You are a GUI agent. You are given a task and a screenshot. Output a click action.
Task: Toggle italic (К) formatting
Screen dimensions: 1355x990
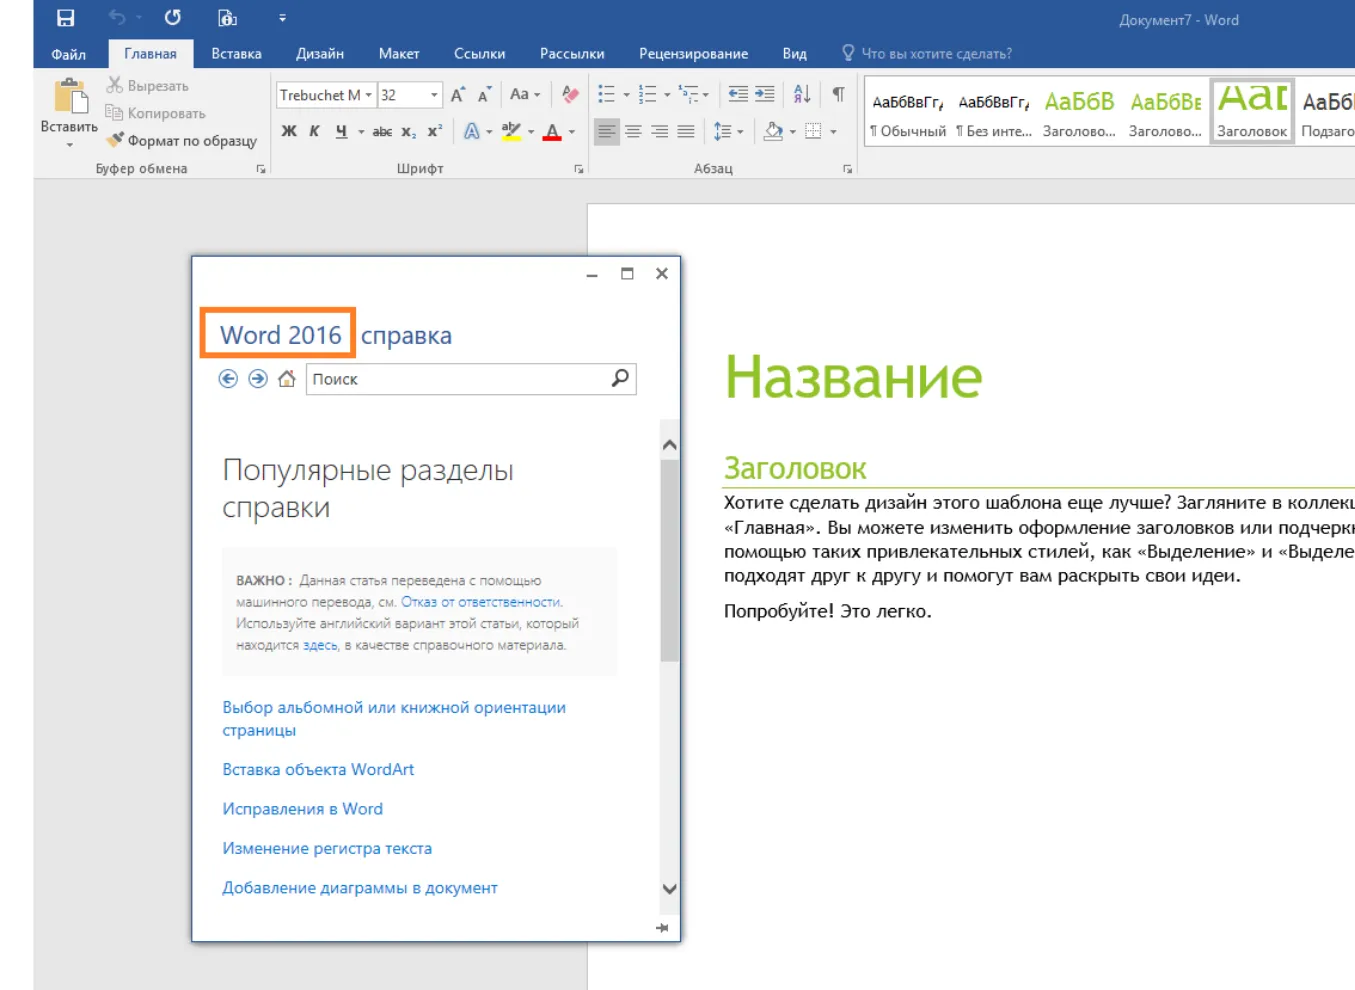click(x=315, y=131)
